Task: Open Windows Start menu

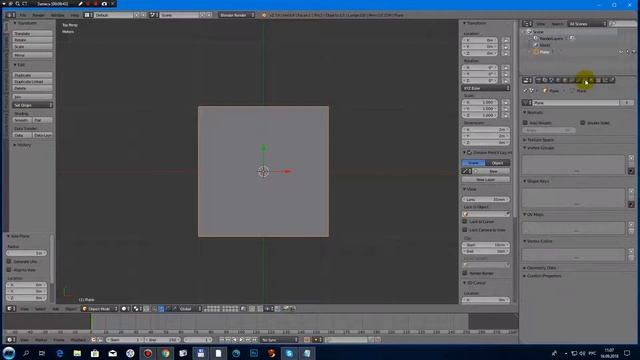Action: (9, 353)
